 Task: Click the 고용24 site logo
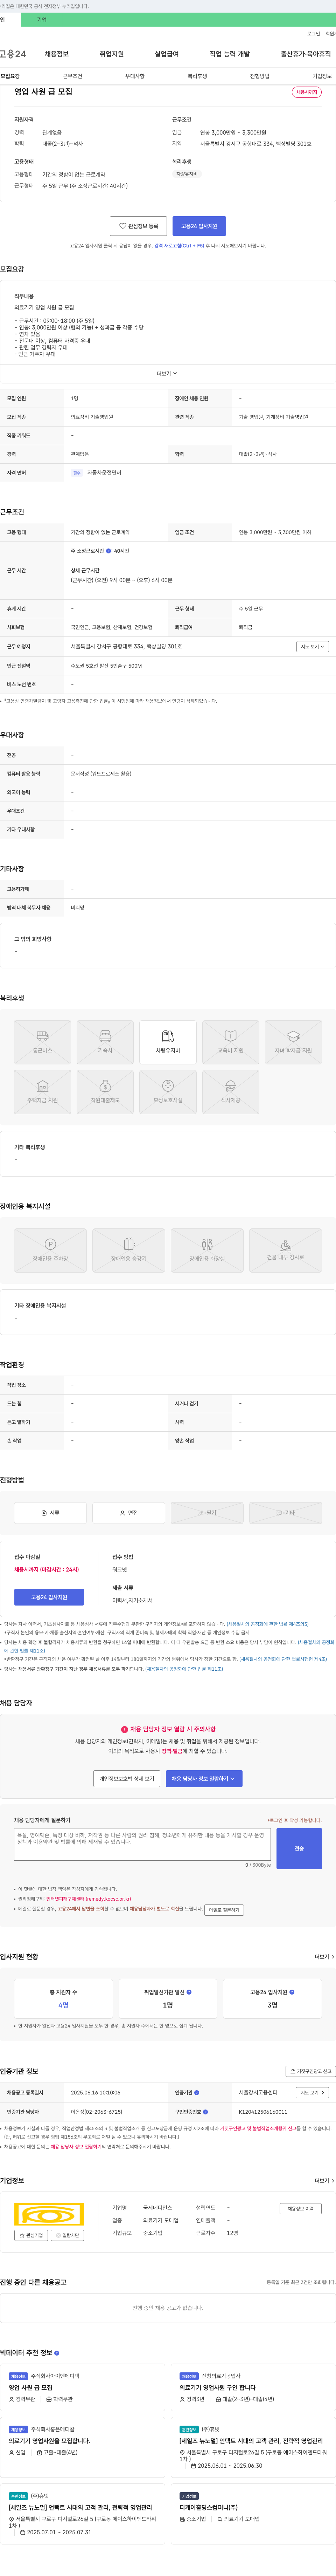click(x=13, y=54)
